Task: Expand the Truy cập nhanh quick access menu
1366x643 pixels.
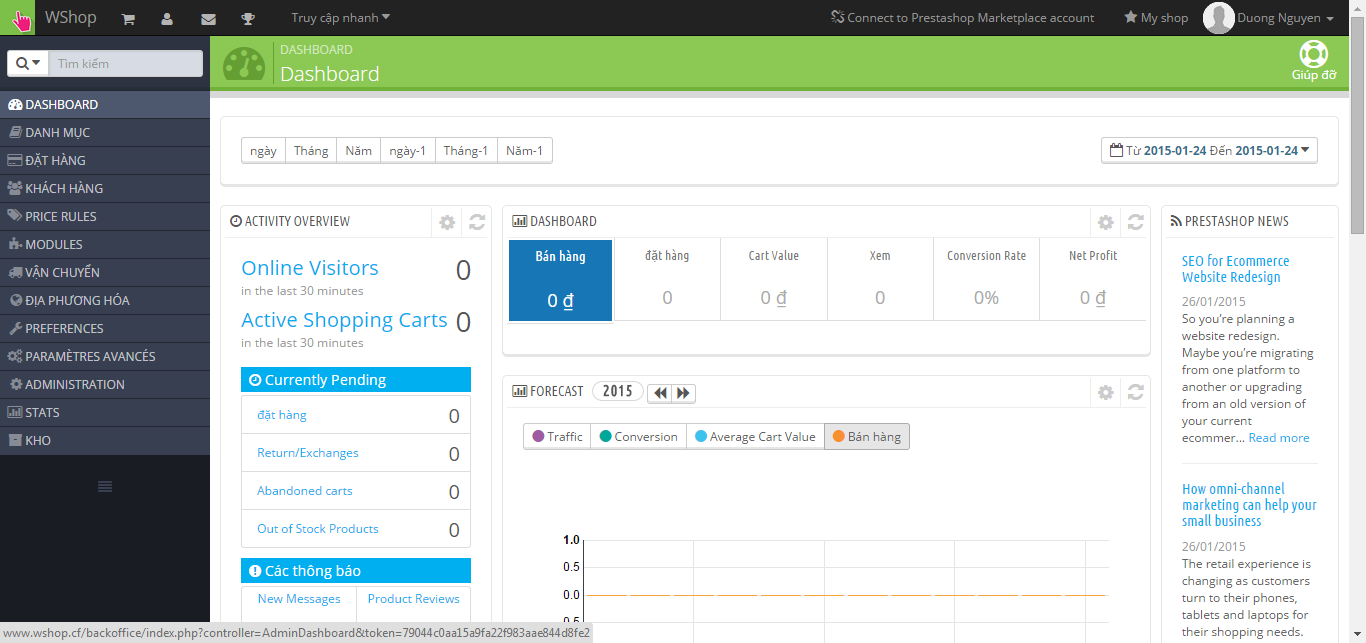Action: [x=341, y=18]
